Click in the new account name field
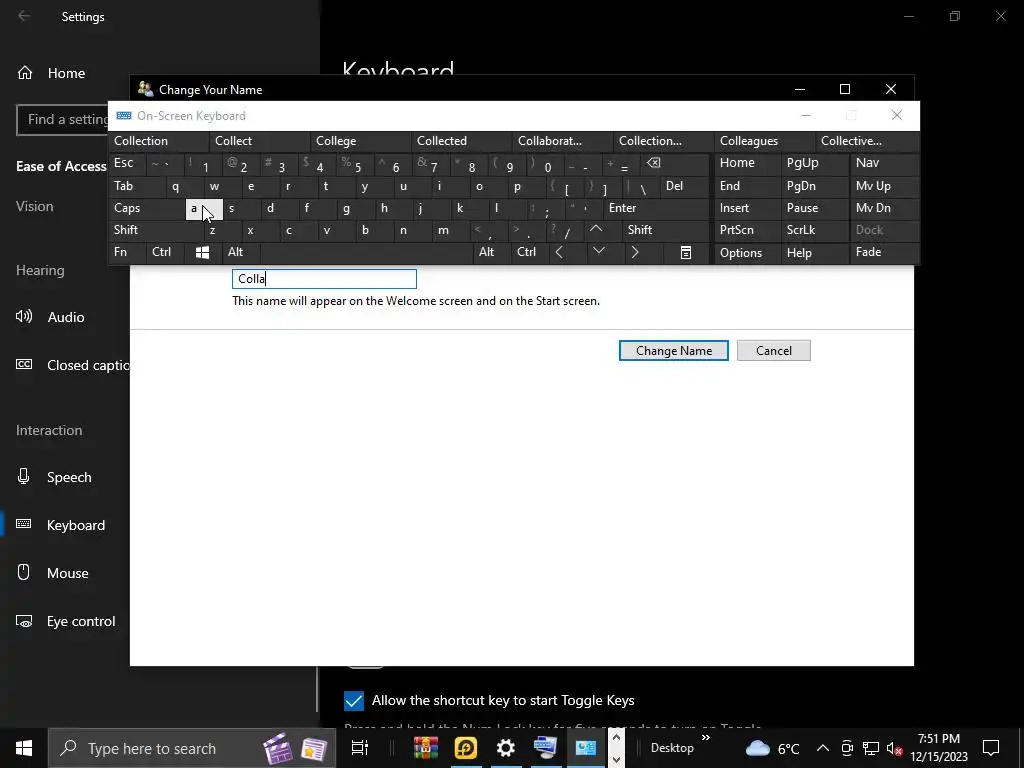The height and width of the screenshot is (768, 1024). (x=324, y=279)
